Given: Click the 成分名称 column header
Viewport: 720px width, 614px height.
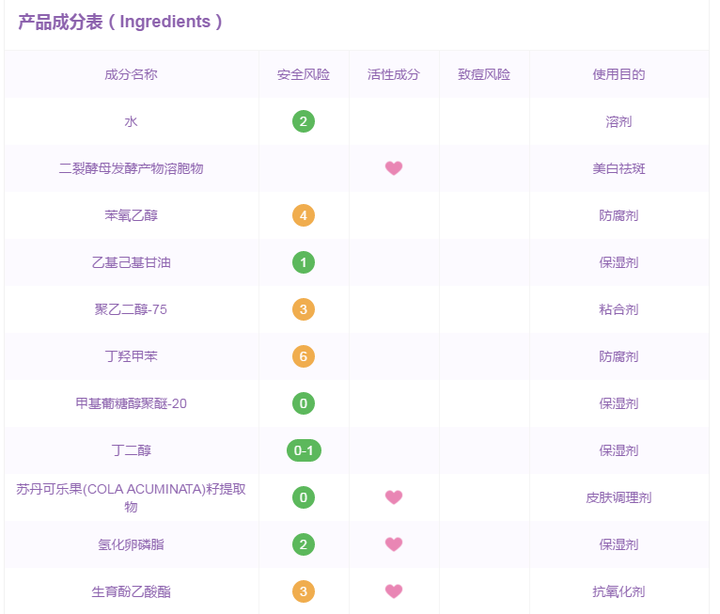Looking at the screenshot, I should coord(131,74).
